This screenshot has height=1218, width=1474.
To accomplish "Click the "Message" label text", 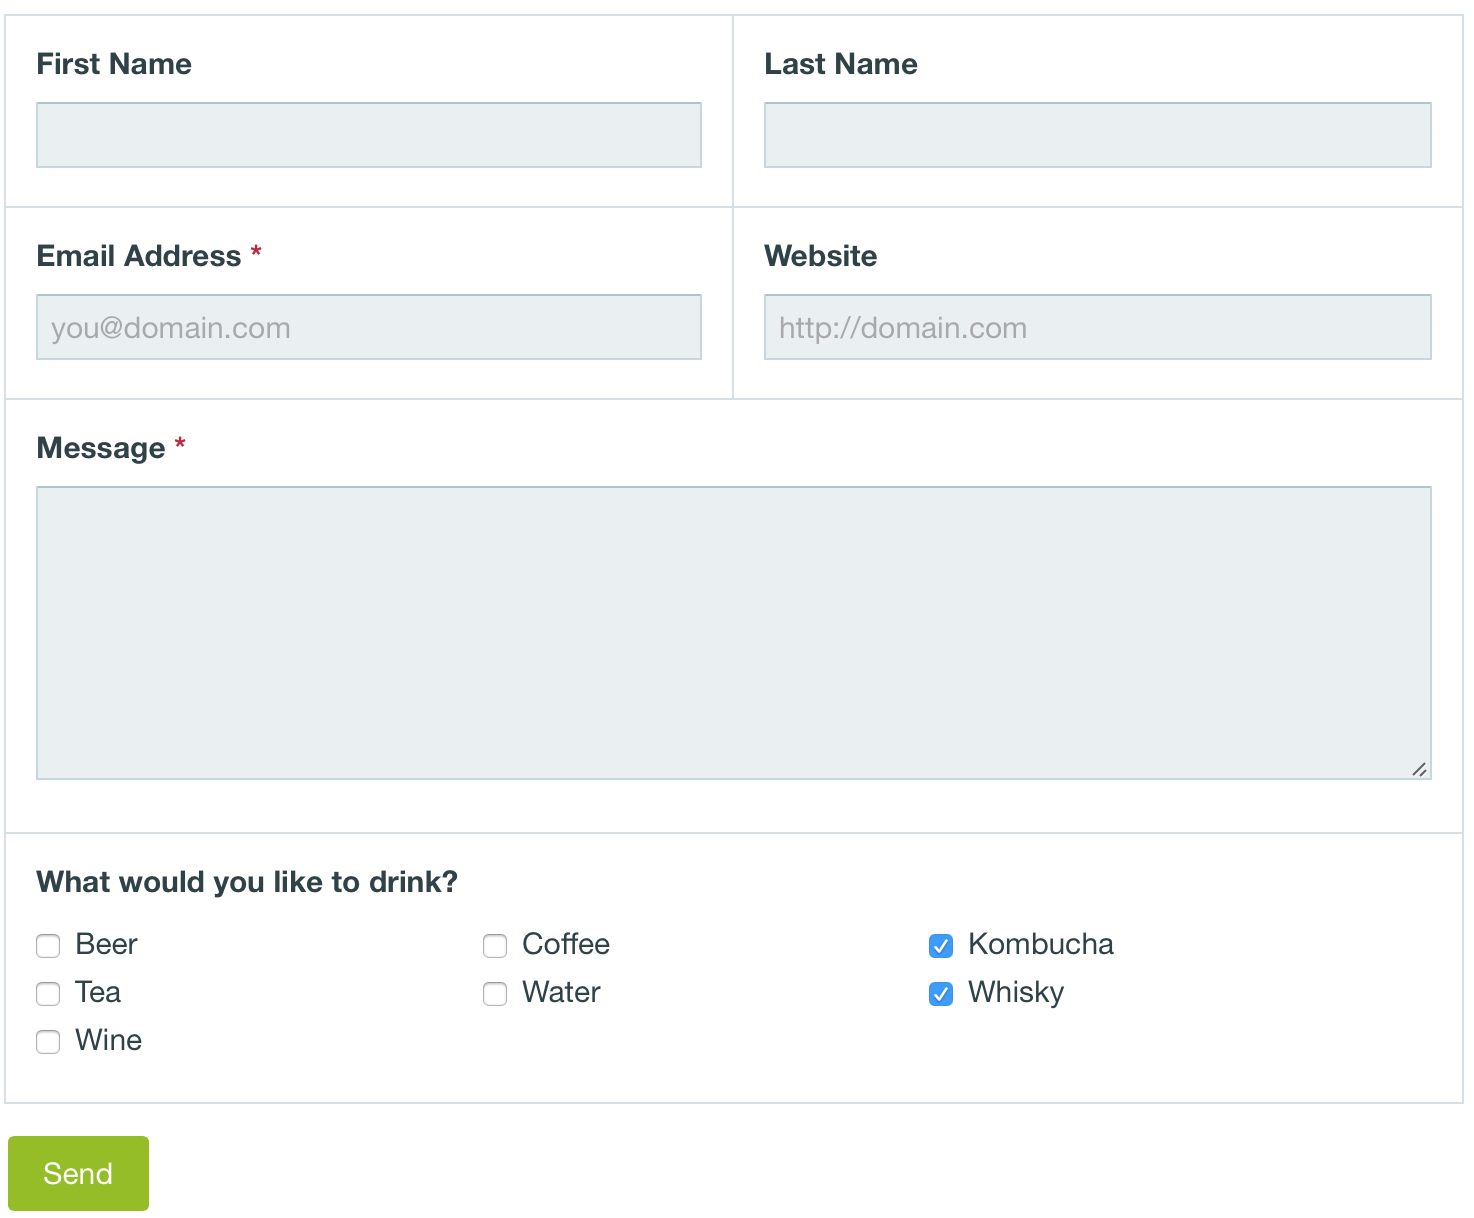I will 101,448.
